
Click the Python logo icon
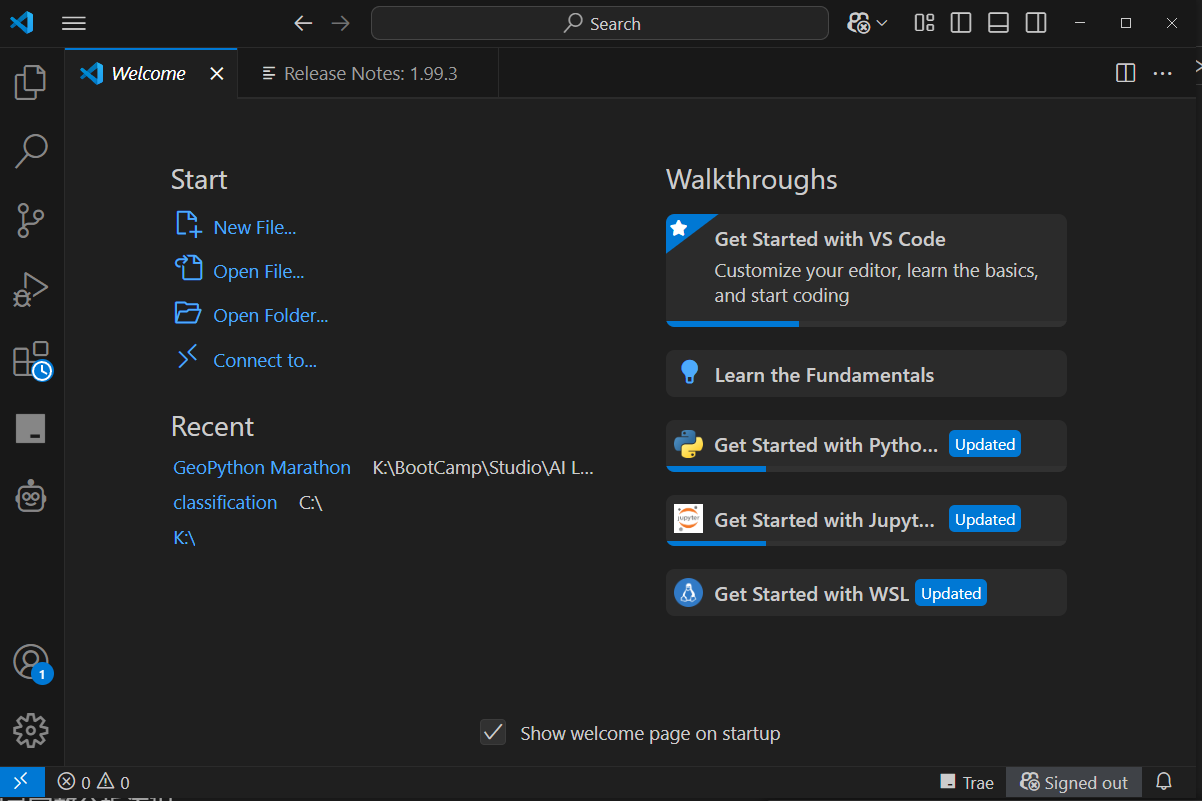point(688,444)
